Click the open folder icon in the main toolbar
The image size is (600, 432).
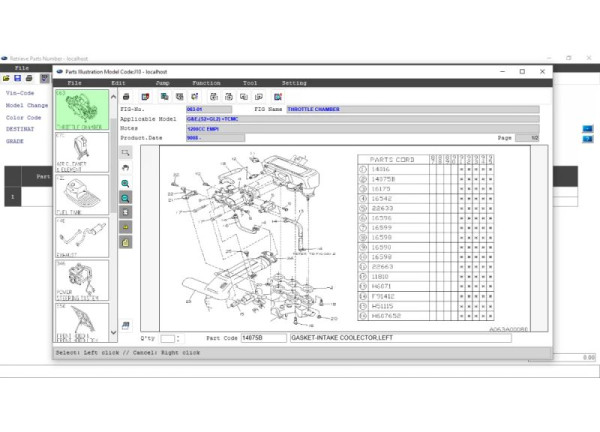pos(5,77)
